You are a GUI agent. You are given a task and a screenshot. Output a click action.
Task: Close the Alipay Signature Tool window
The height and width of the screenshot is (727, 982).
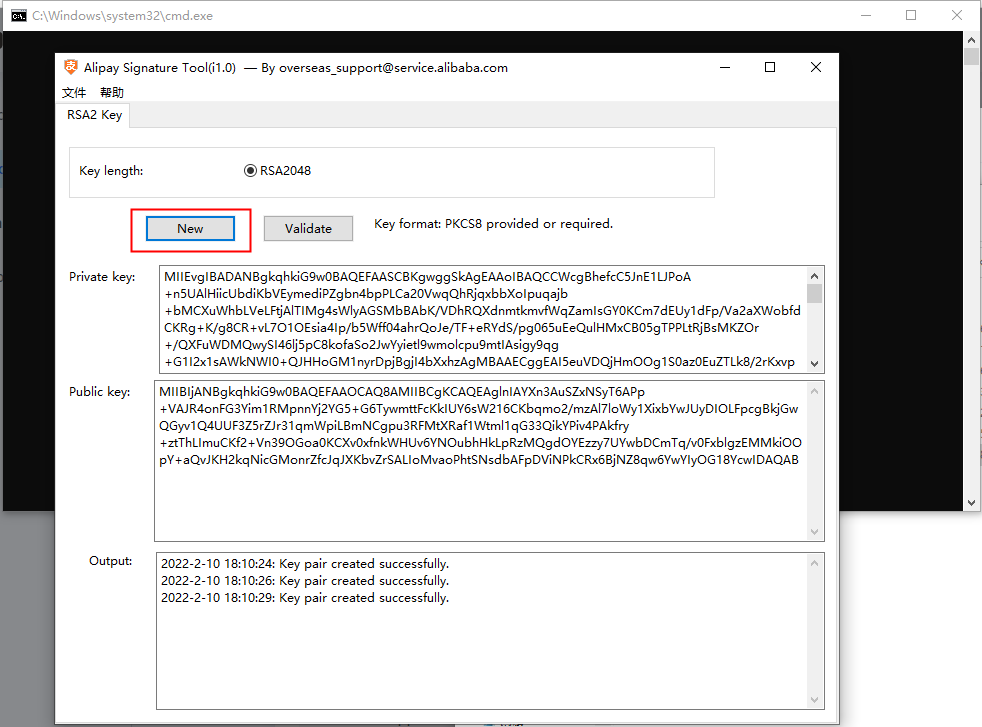click(x=816, y=67)
